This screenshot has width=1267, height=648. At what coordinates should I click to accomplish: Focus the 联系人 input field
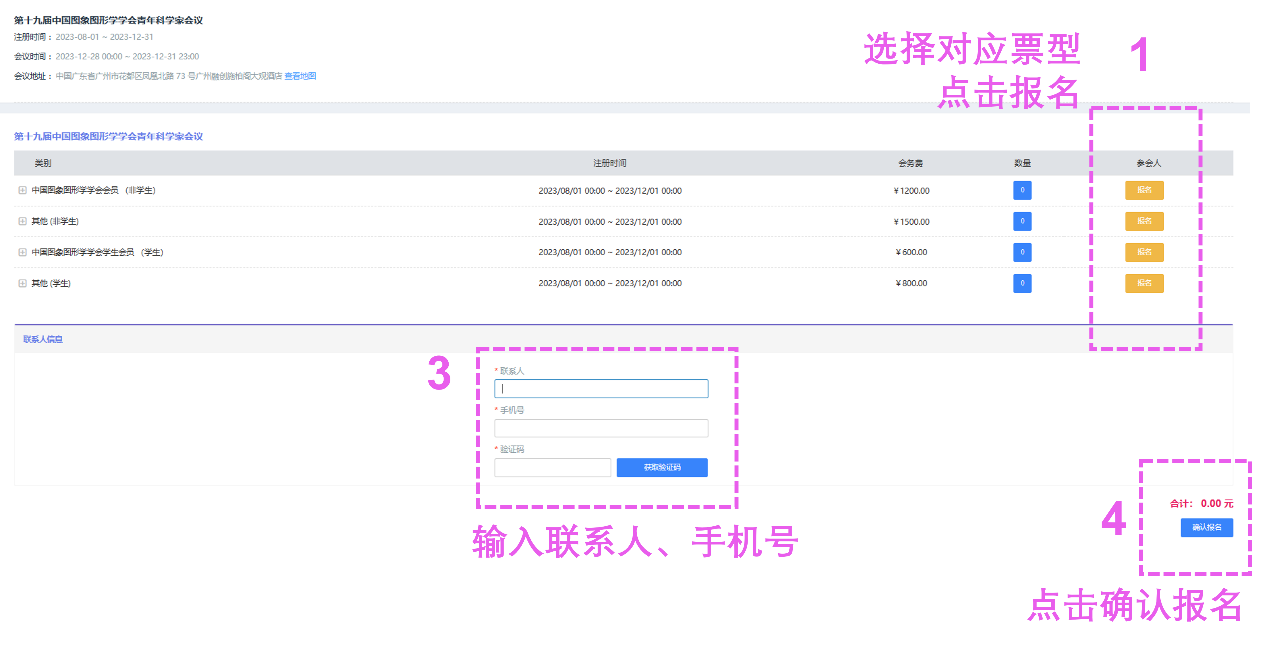[x=601, y=389]
